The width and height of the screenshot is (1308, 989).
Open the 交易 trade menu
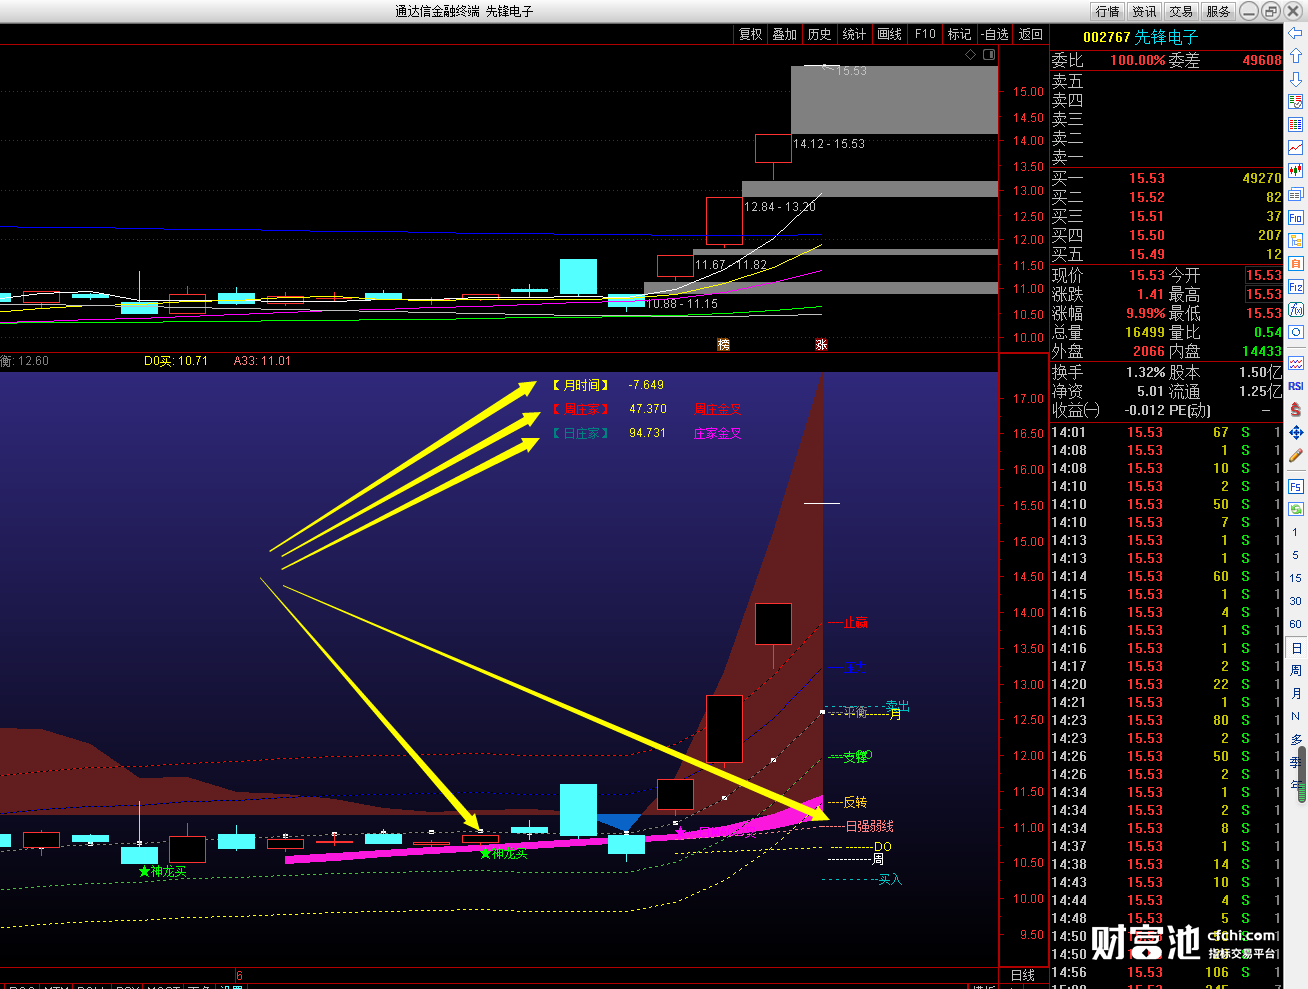pyautogui.click(x=1181, y=11)
